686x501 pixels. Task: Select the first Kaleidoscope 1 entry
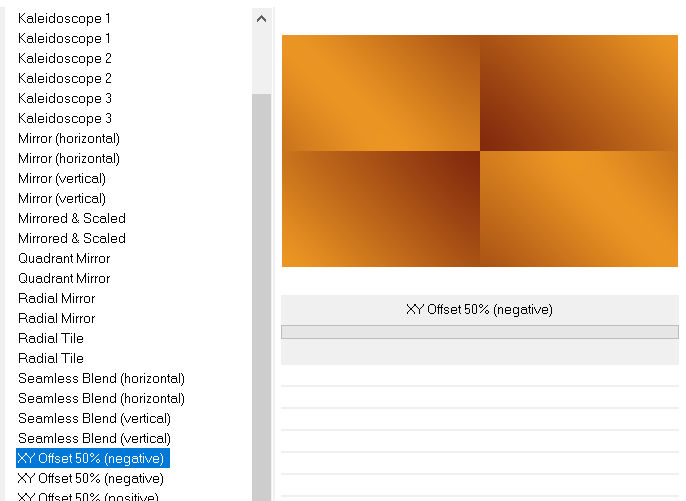click(x=64, y=18)
